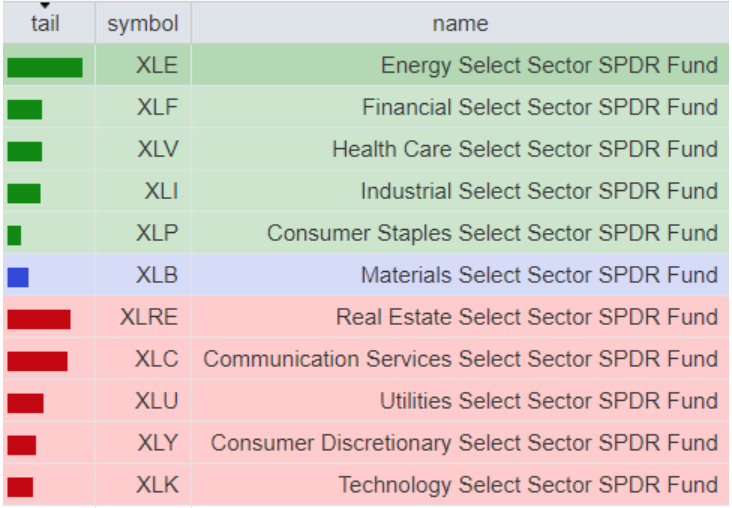Open Energy Select Sector SPDR Fund row
Image resolution: width=732 pixels, height=508 pixels.
549,66
